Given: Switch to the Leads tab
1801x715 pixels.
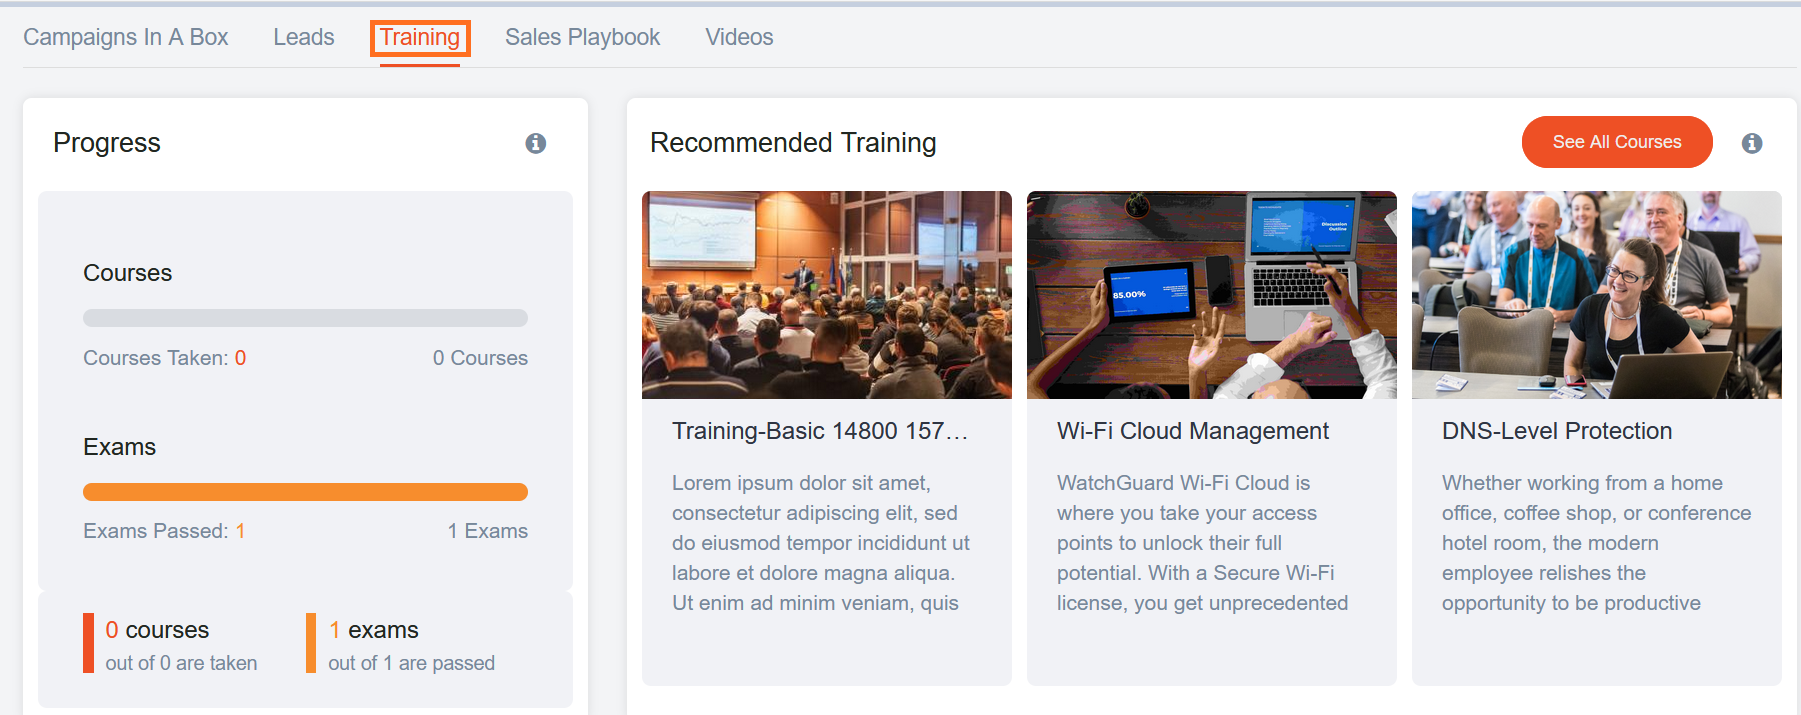Looking at the screenshot, I should click(x=304, y=37).
